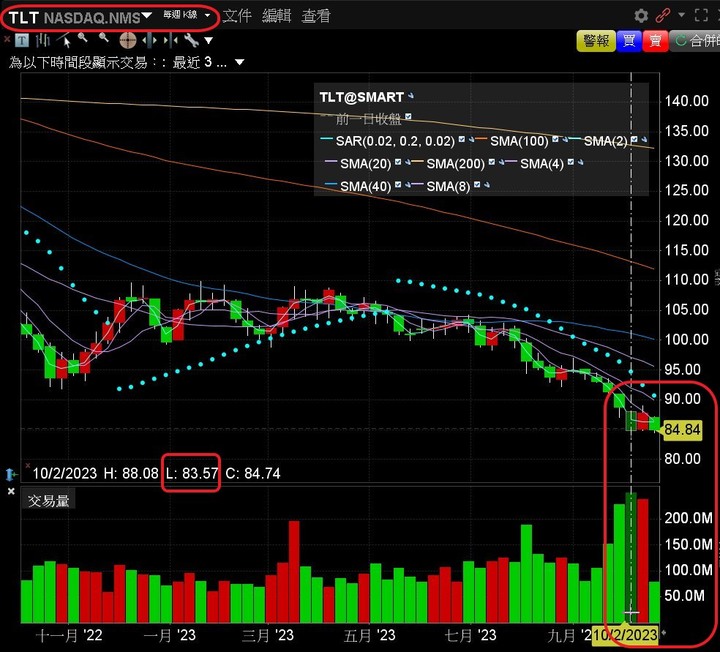Viewport: 720px width, 652px height.
Task: Click the fullscreen brackets icon
Action: tap(701, 16)
